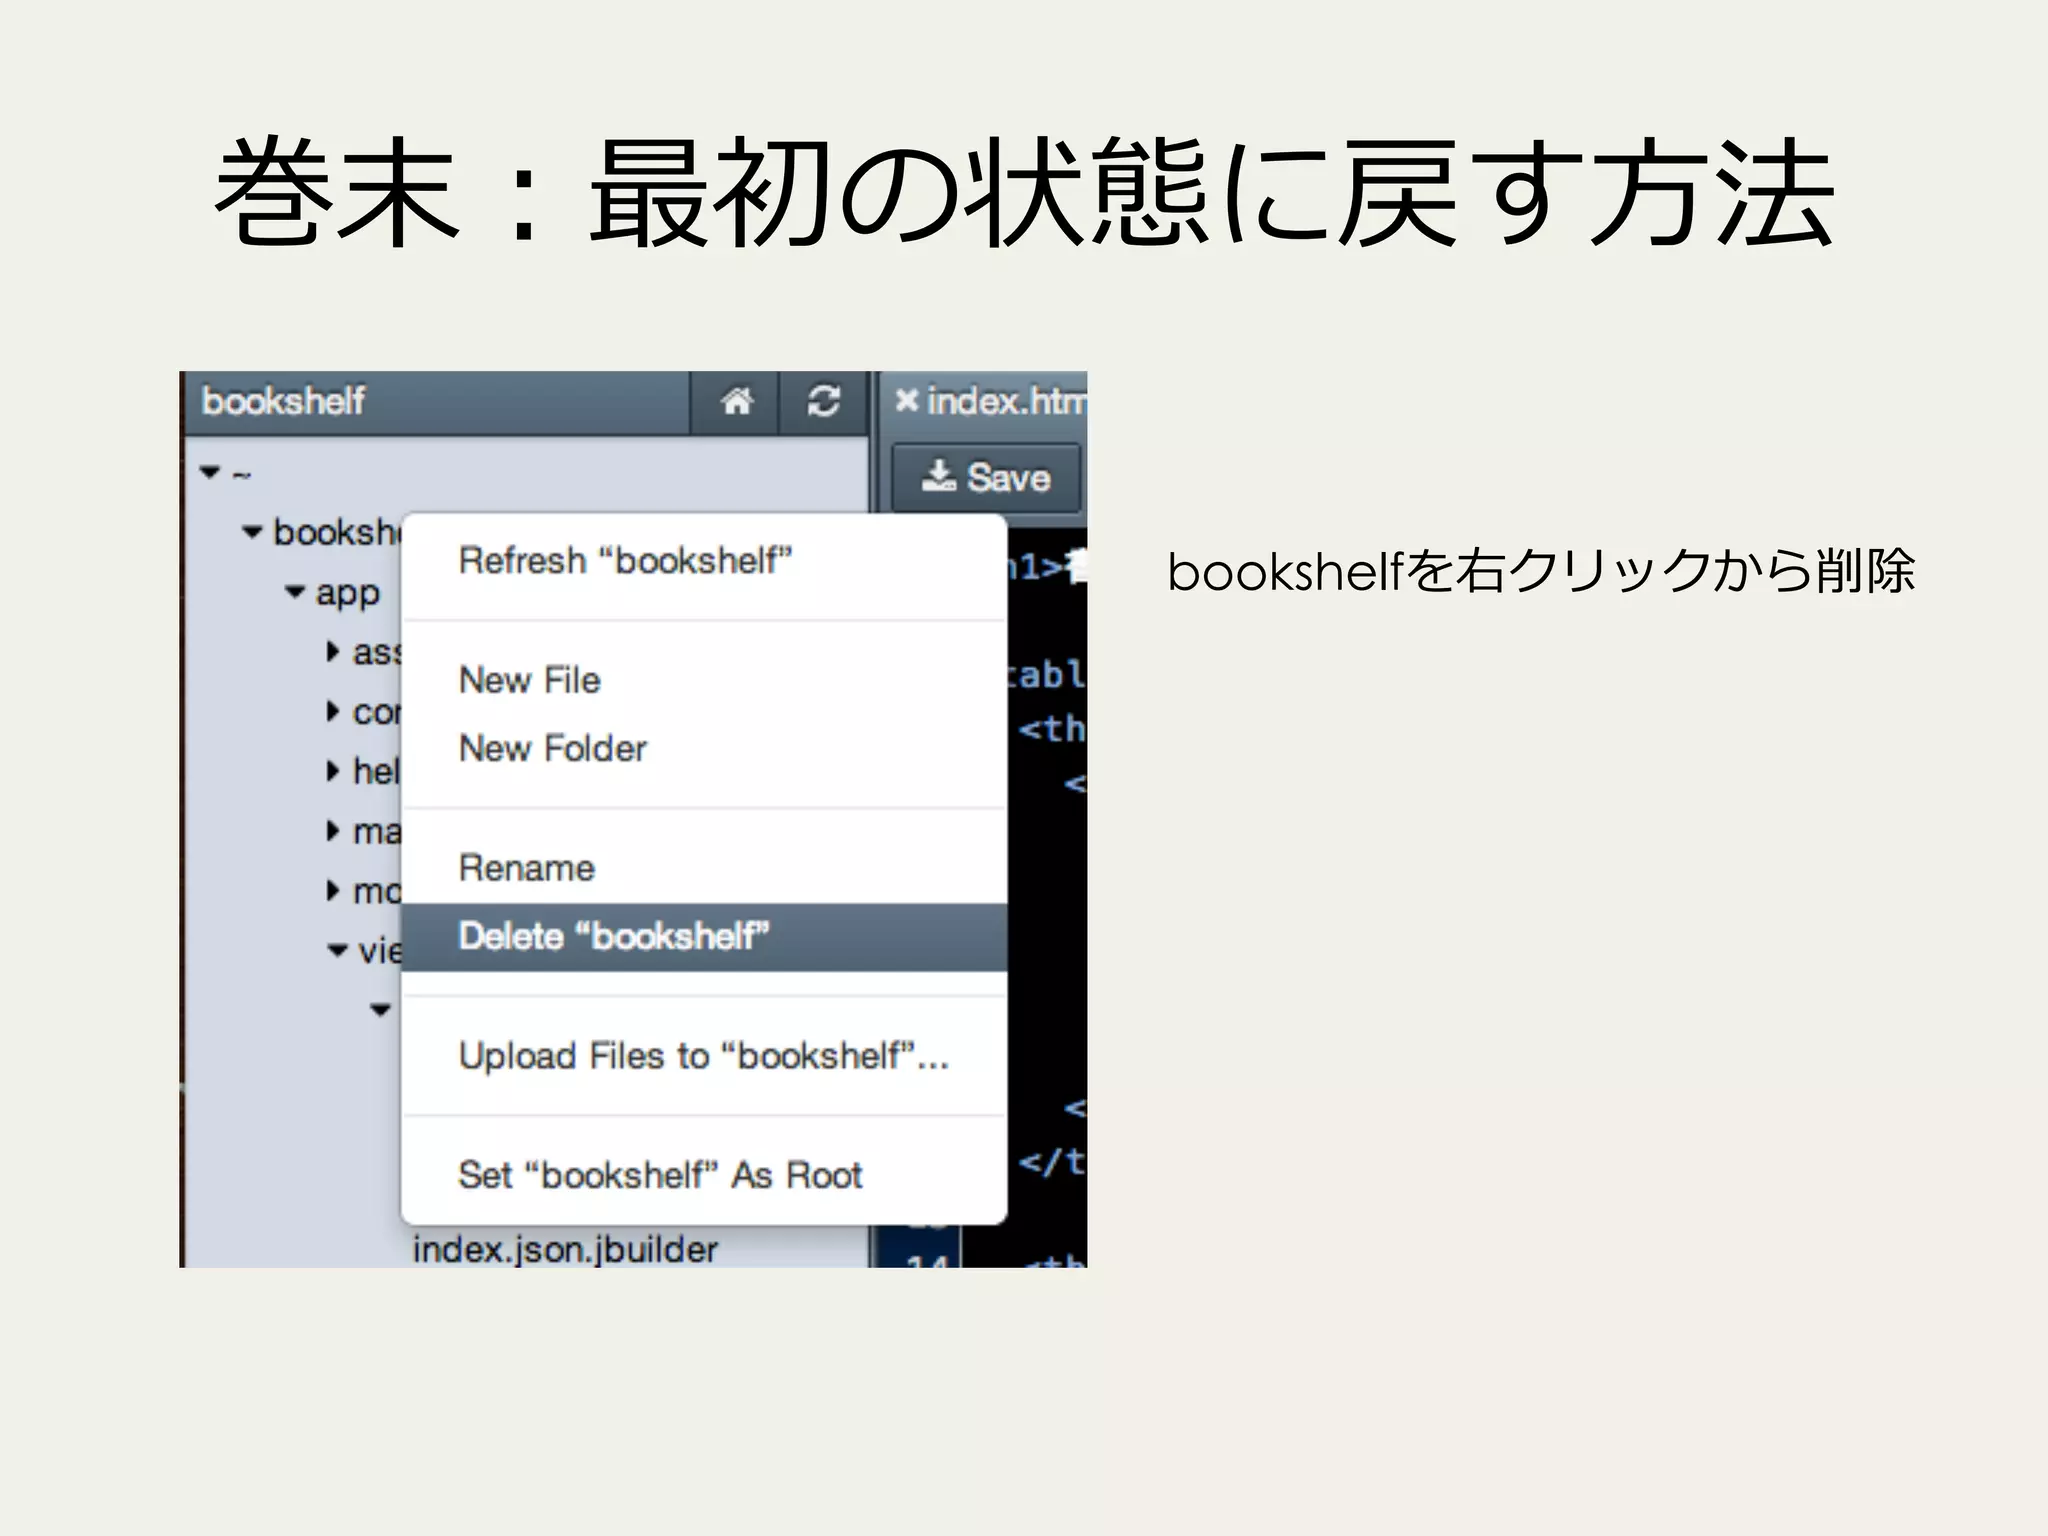Click the app folder label
Image resolution: width=2048 pixels, height=1536 pixels.
(x=348, y=593)
